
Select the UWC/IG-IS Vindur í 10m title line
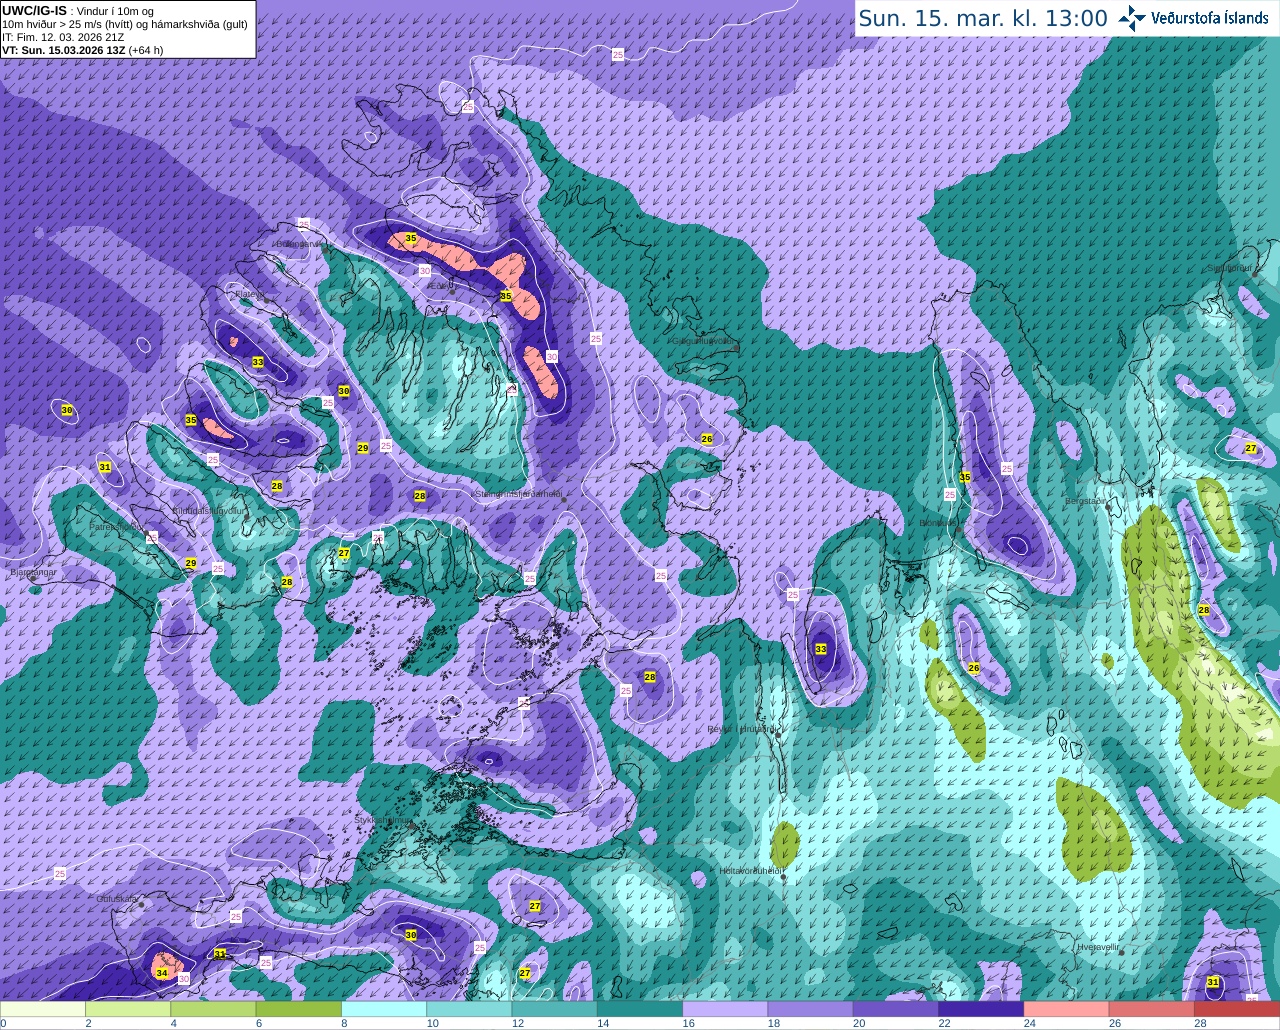77,10
